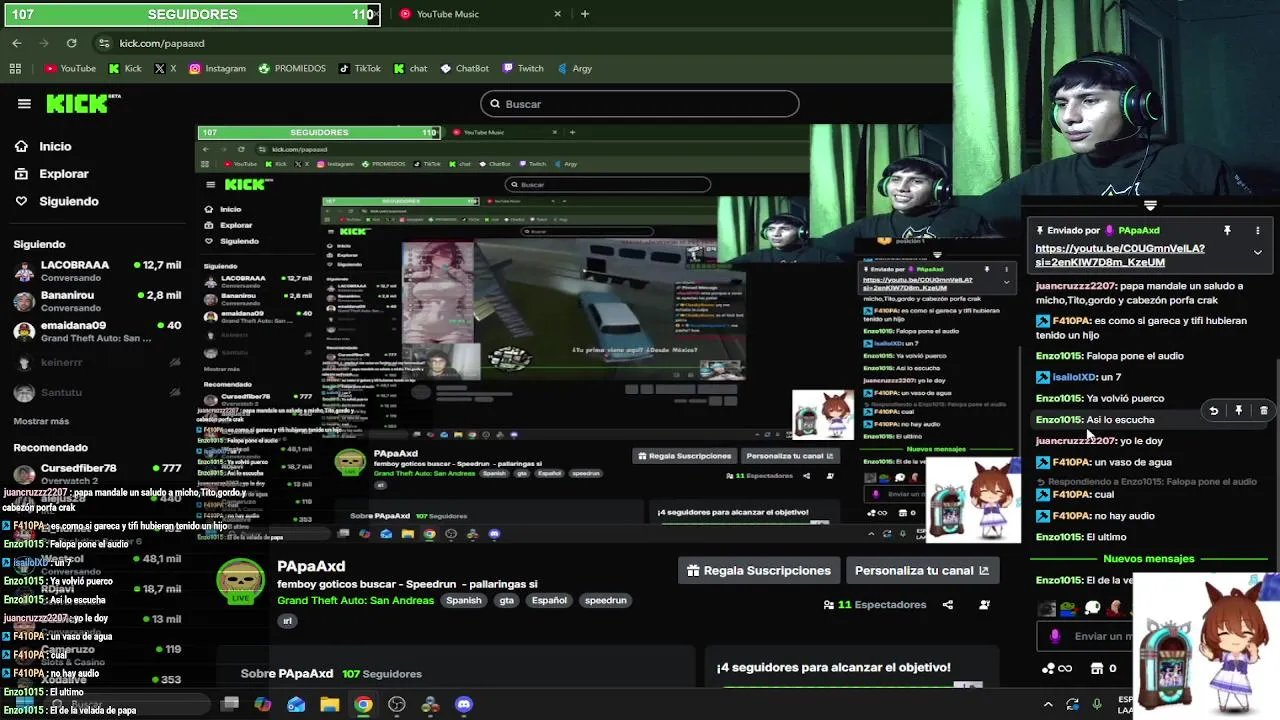Select offline channel keinerrr

pos(97,362)
